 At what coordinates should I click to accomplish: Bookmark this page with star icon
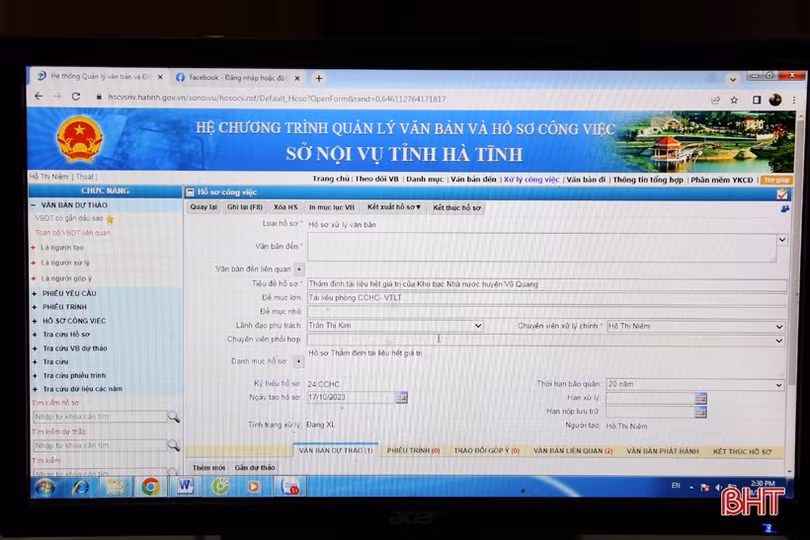pyautogui.click(x=734, y=100)
